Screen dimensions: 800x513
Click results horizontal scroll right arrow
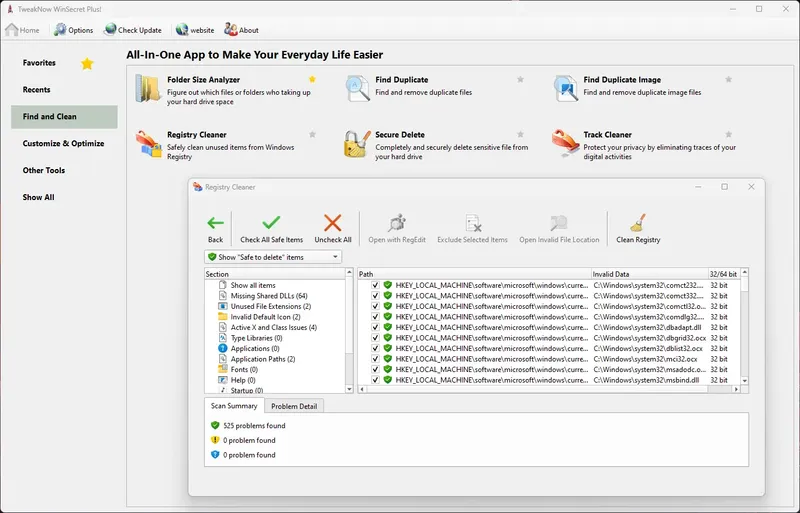tap(736, 389)
